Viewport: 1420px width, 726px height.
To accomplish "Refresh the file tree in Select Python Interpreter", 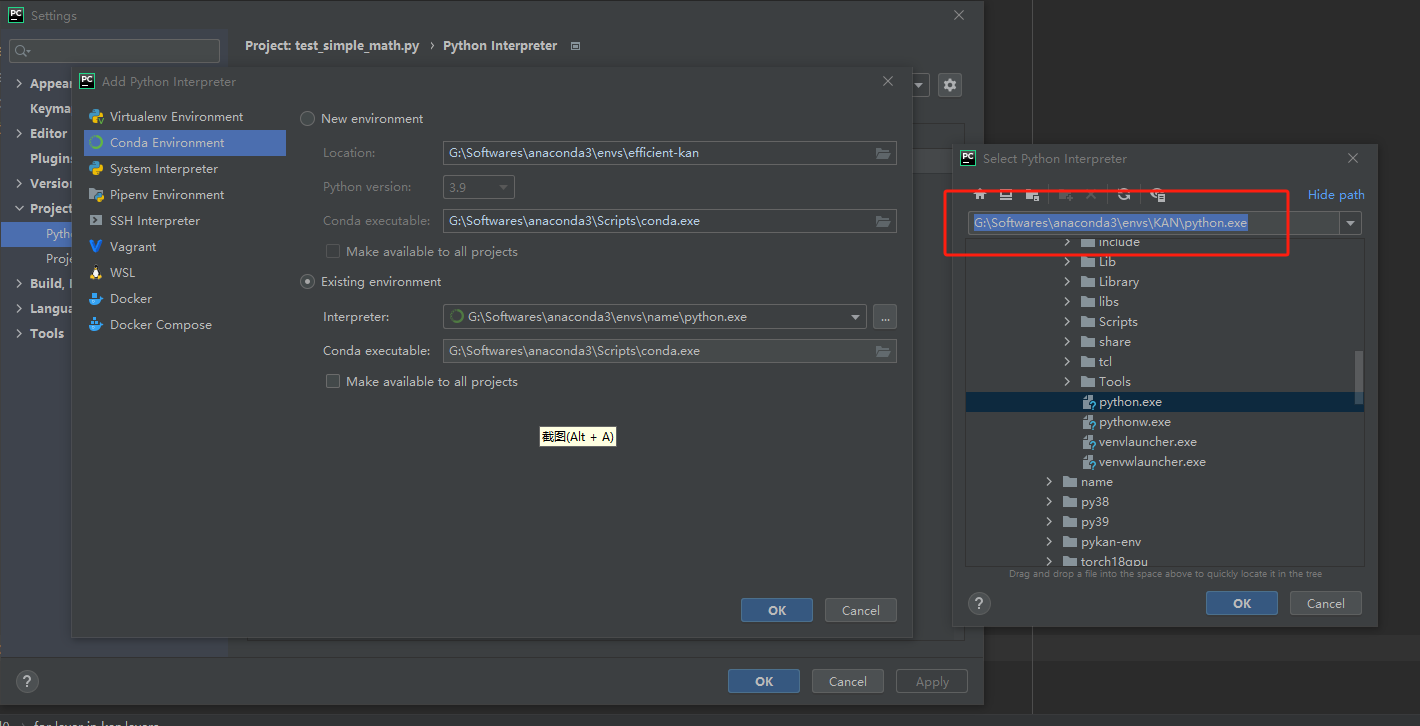I will coord(1124,195).
